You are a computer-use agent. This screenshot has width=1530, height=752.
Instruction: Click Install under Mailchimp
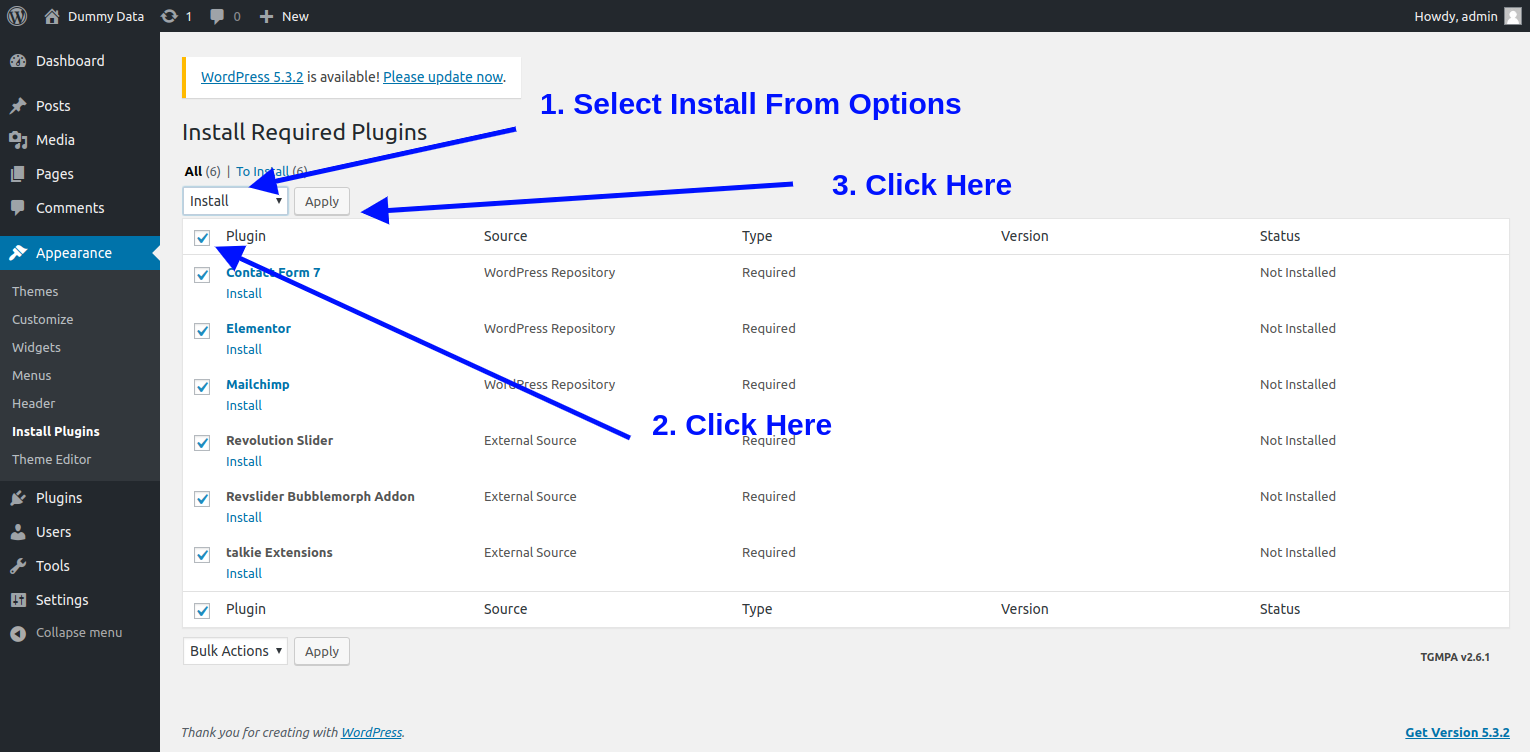244,406
